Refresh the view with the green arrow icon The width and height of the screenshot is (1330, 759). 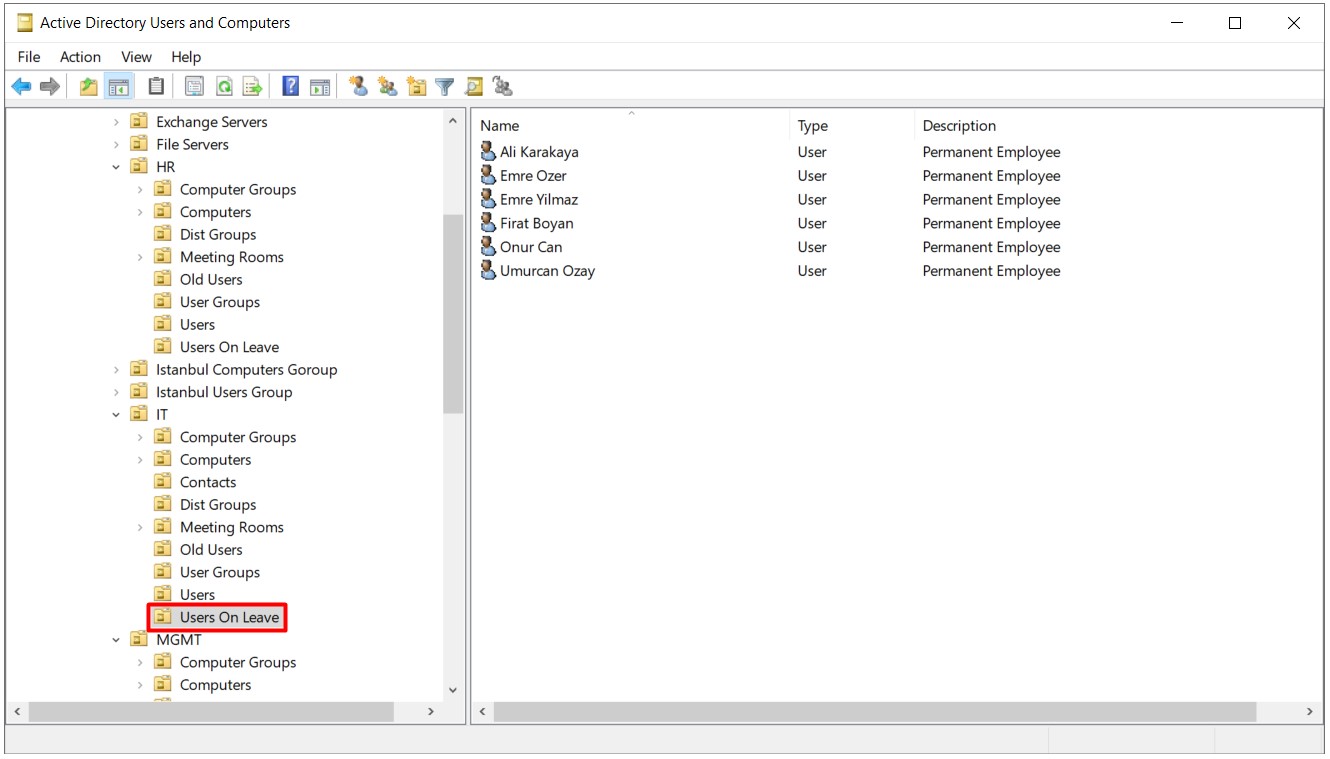(224, 87)
